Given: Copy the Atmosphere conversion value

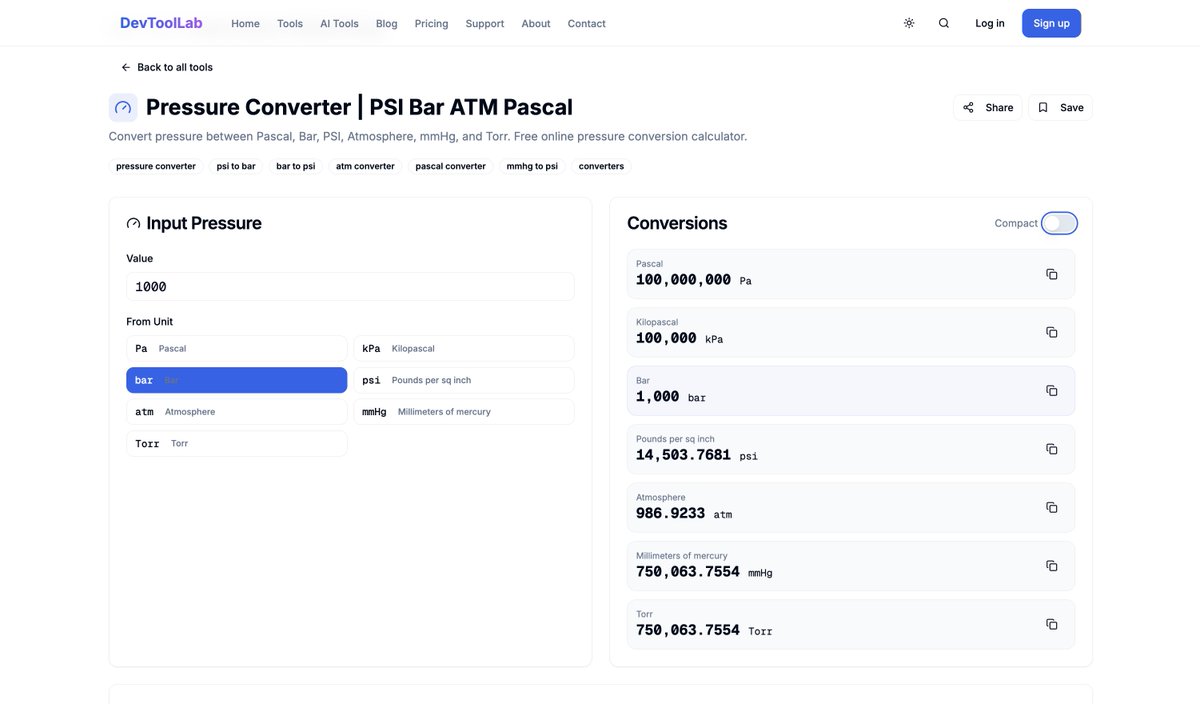Looking at the screenshot, I should 1051,507.
